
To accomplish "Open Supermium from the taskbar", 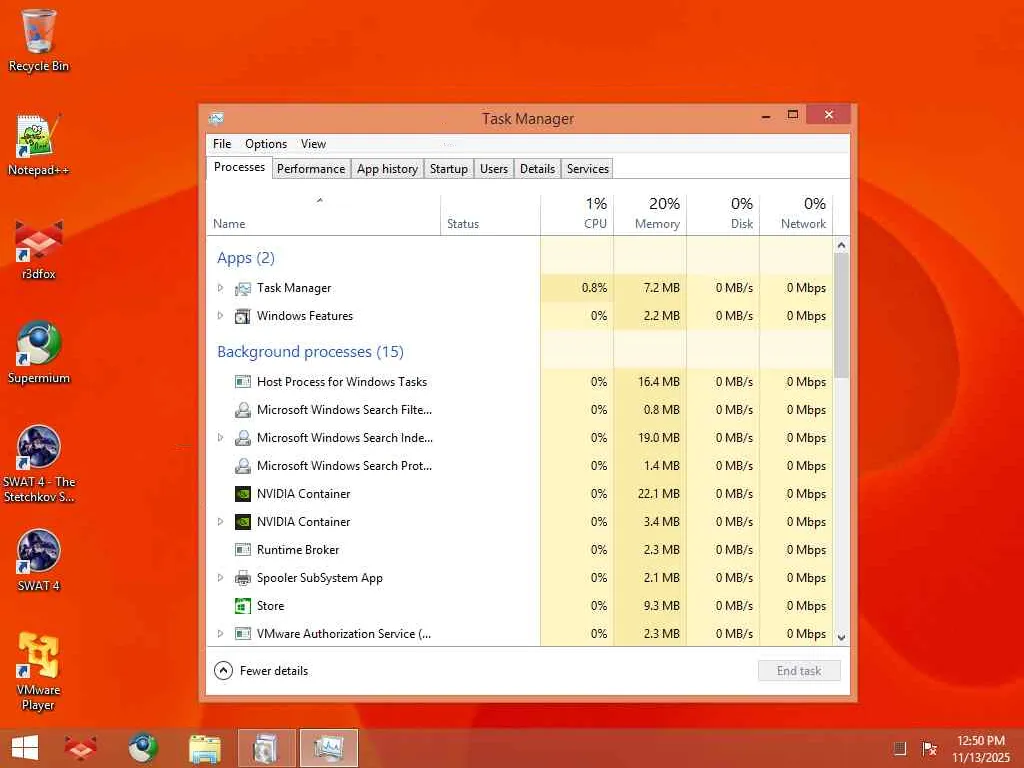I will coord(142,748).
